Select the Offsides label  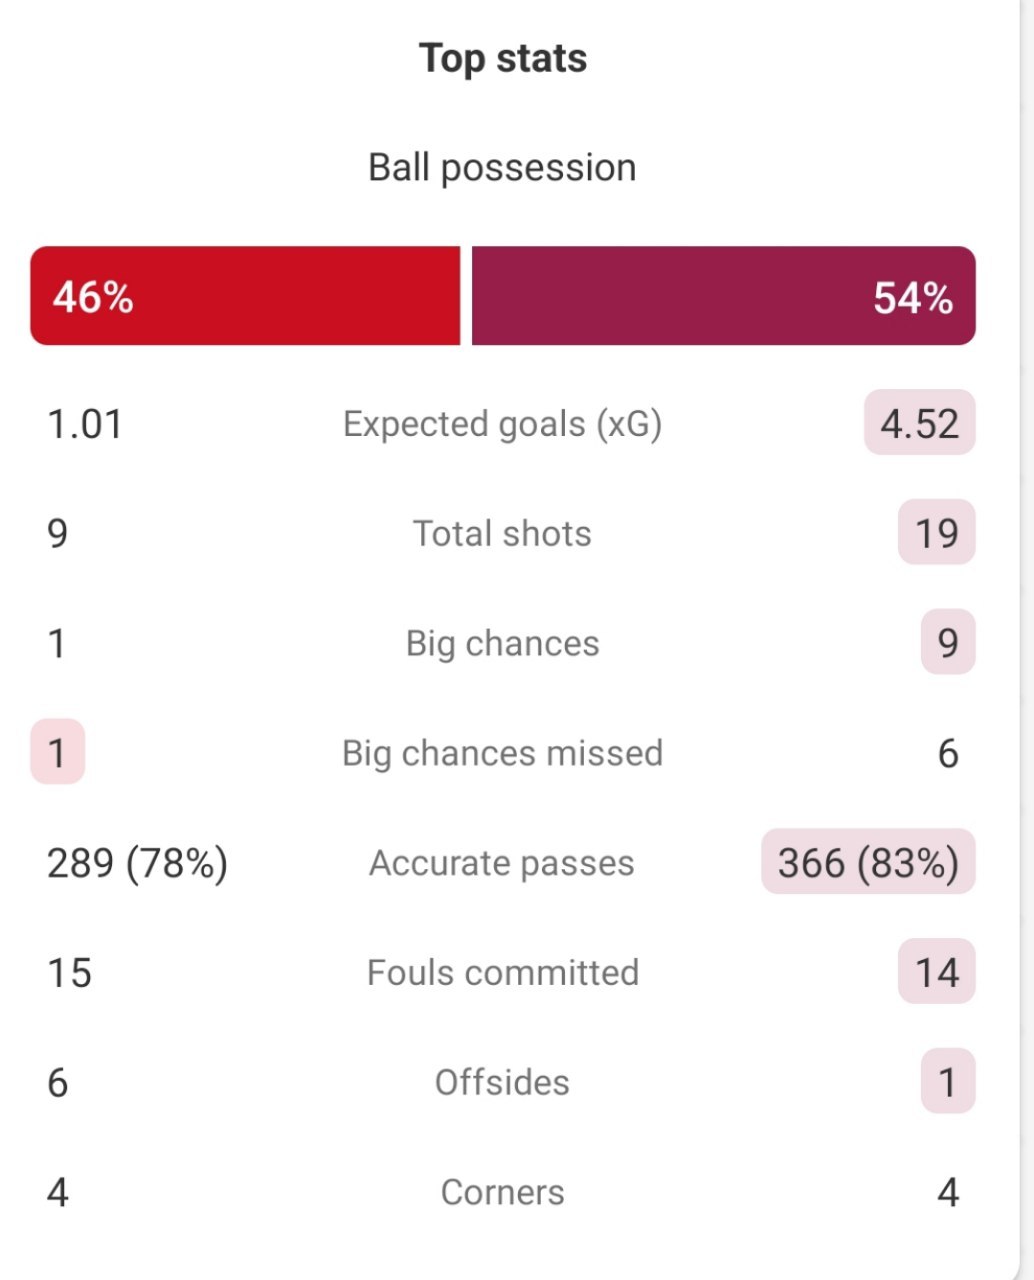pyautogui.click(x=502, y=1082)
